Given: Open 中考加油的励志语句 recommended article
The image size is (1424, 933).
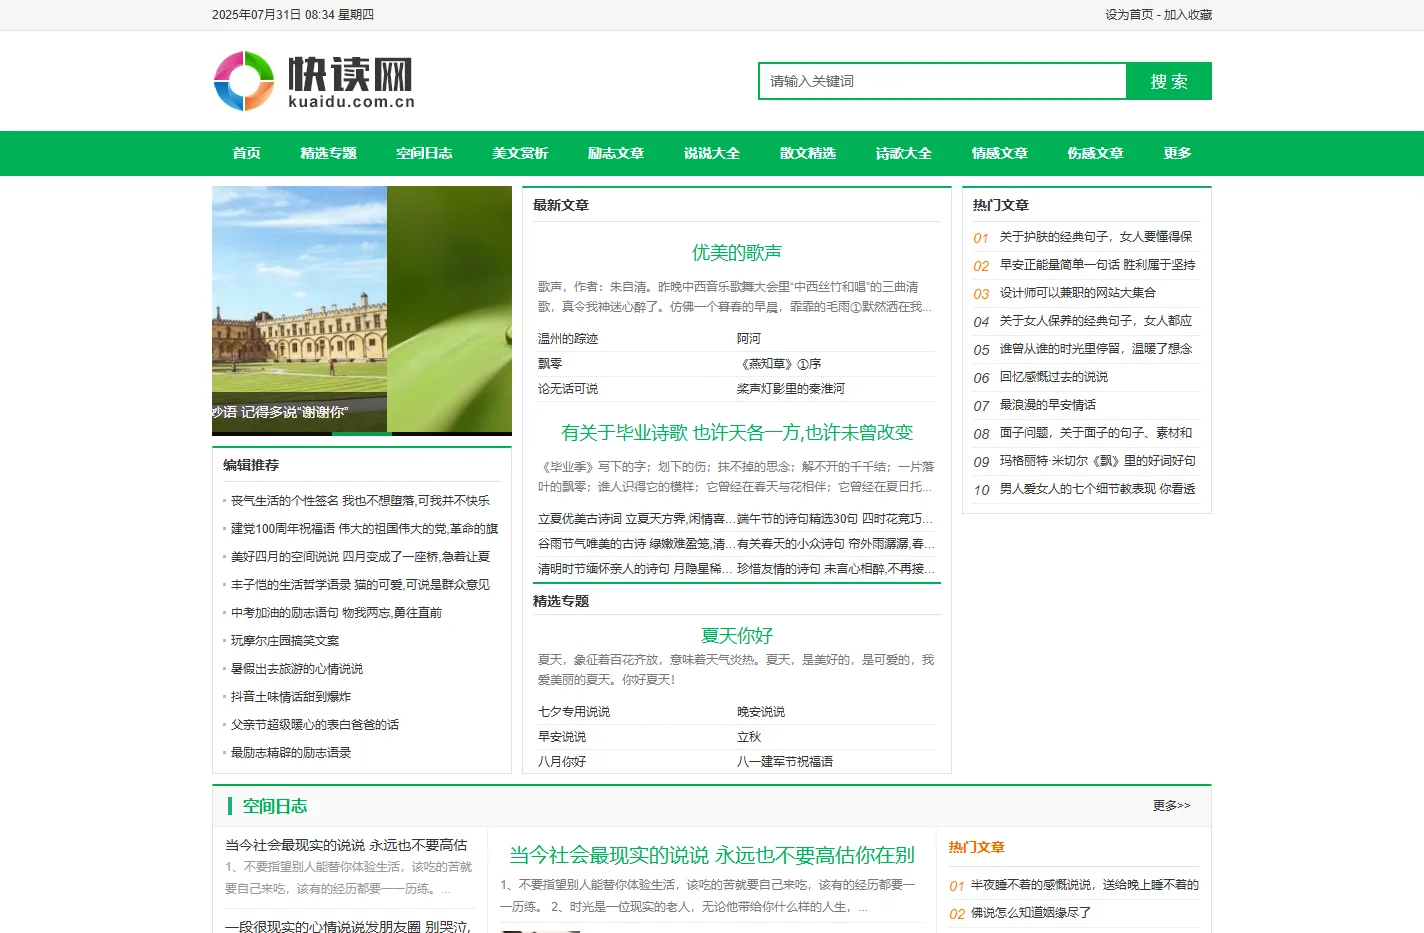Looking at the screenshot, I should pyautogui.click(x=336, y=613).
